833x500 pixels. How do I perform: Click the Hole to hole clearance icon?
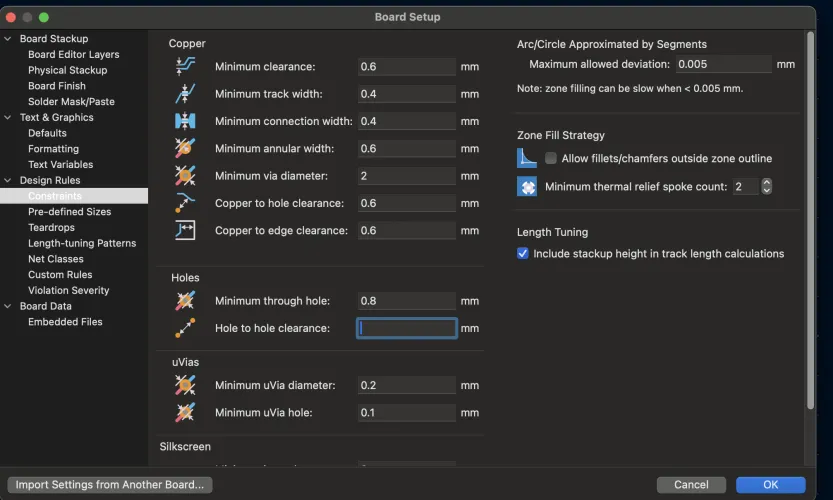pyautogui.click(x=185, y=328)
